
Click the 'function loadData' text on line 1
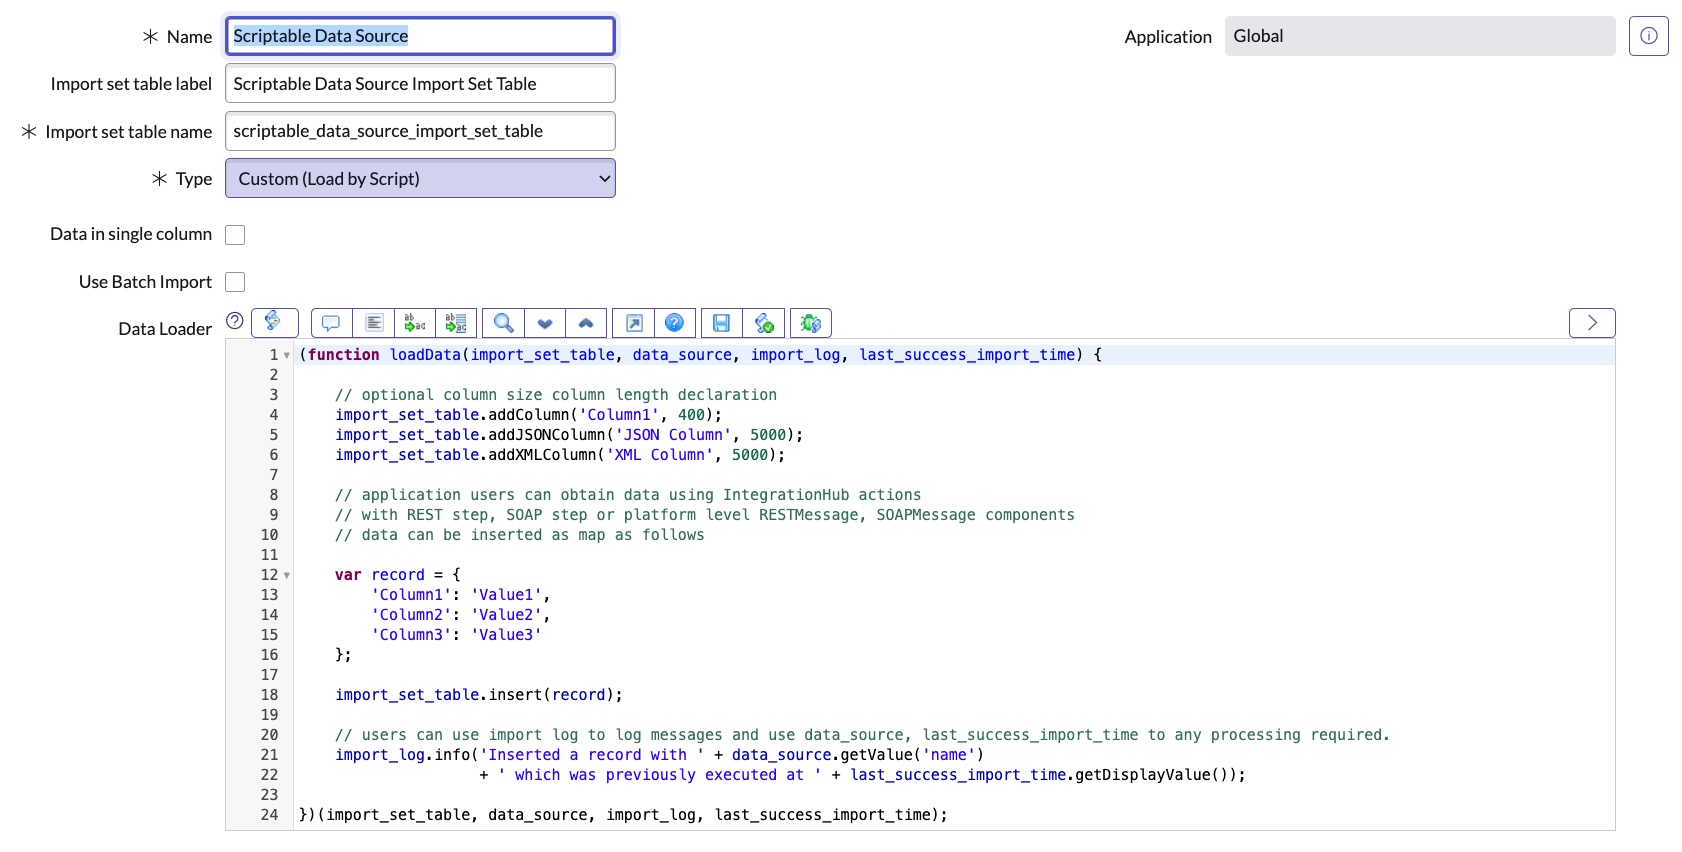[385, 355]
